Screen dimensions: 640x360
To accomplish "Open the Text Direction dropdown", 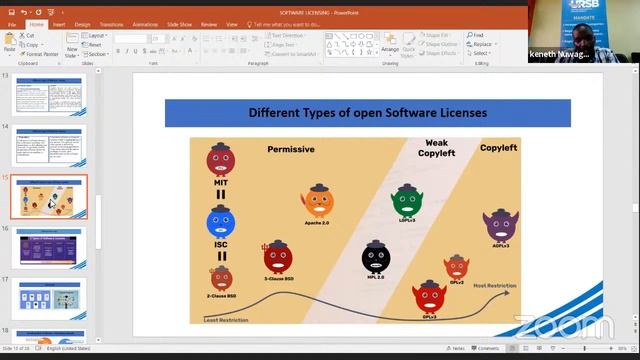I will pos(284,36).
